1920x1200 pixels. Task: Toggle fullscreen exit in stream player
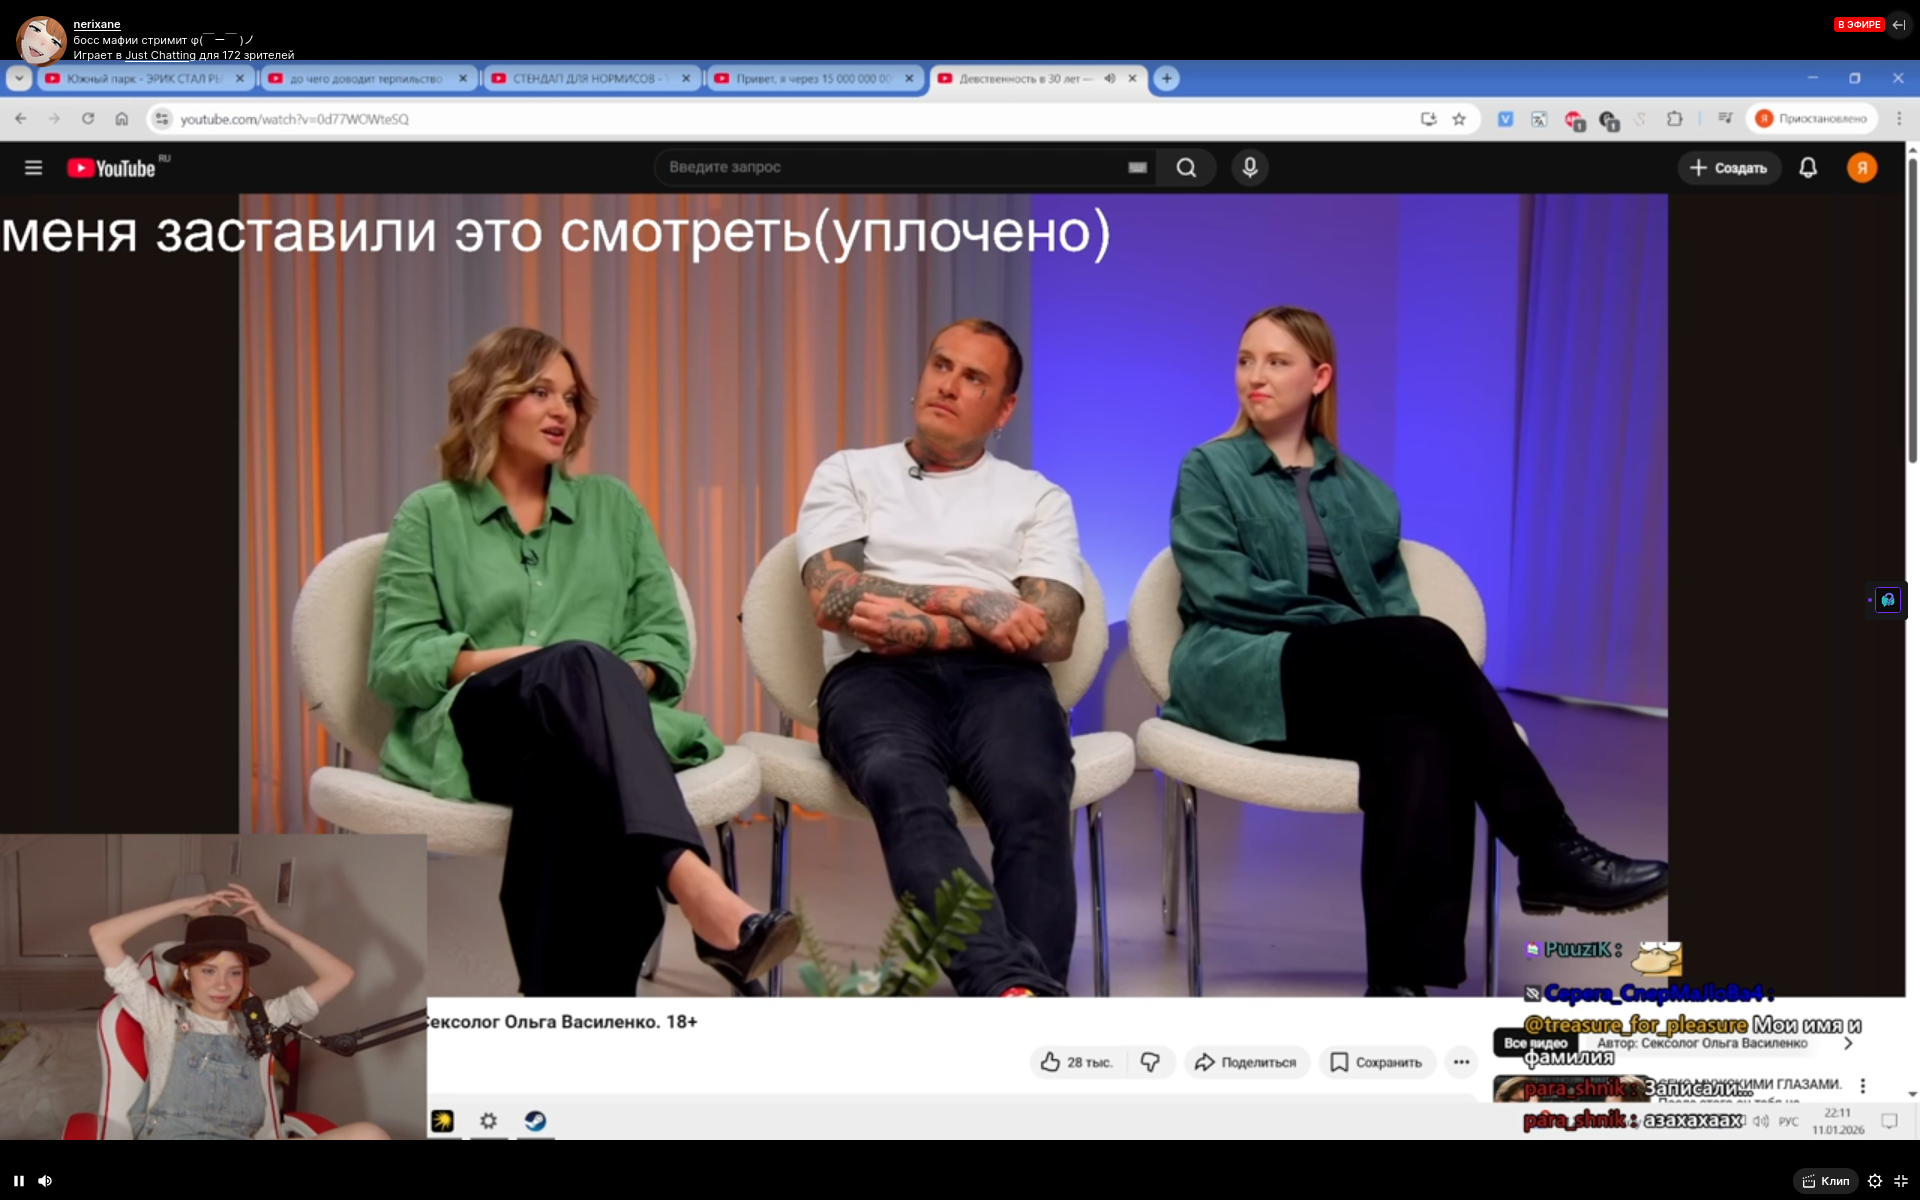[x=1901, y=1181]
